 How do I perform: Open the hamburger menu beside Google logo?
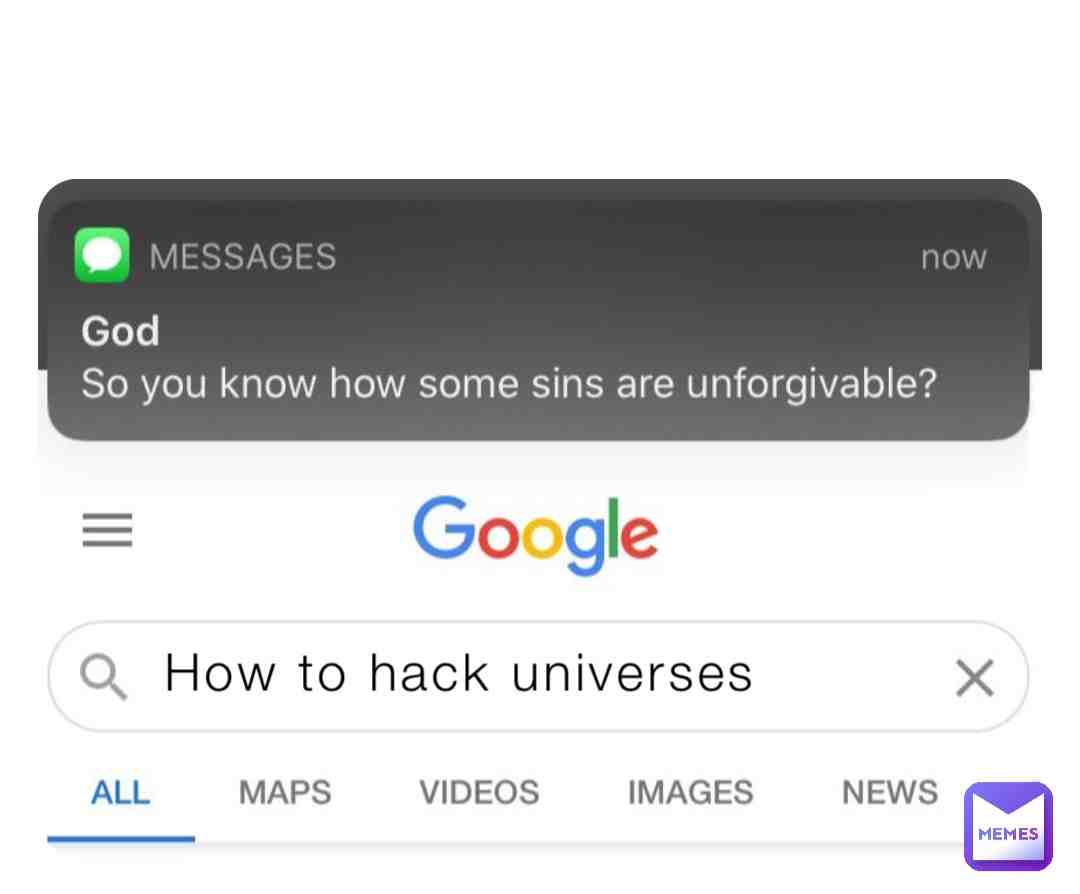coord(107,530)
